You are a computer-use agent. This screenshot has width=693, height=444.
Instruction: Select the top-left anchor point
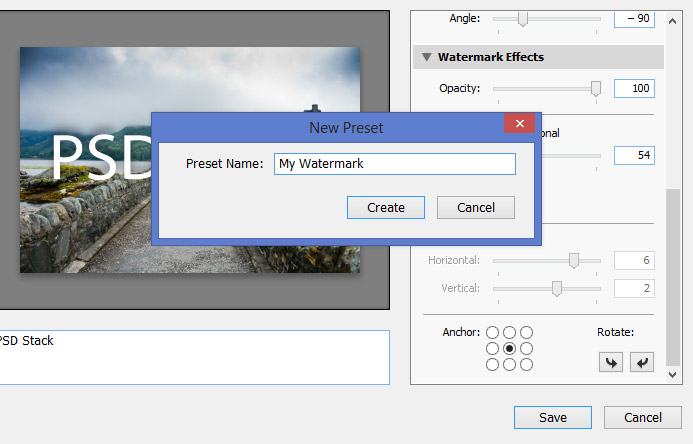point(492,332)
